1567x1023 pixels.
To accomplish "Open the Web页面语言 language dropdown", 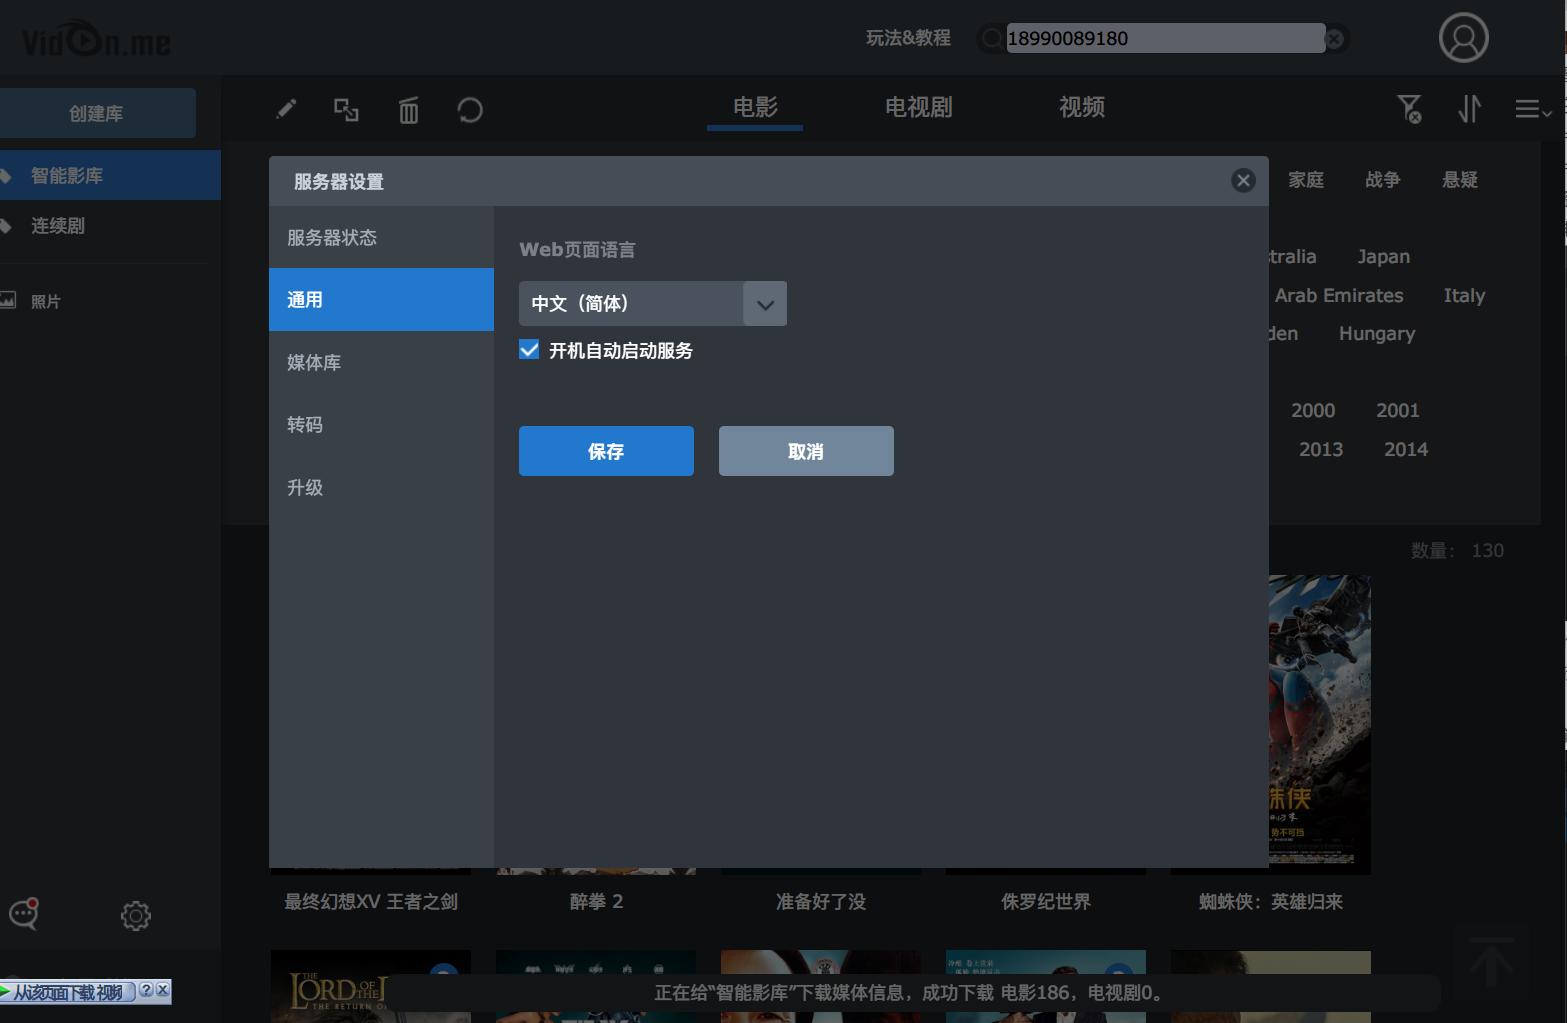I will (x=765, y=303).
